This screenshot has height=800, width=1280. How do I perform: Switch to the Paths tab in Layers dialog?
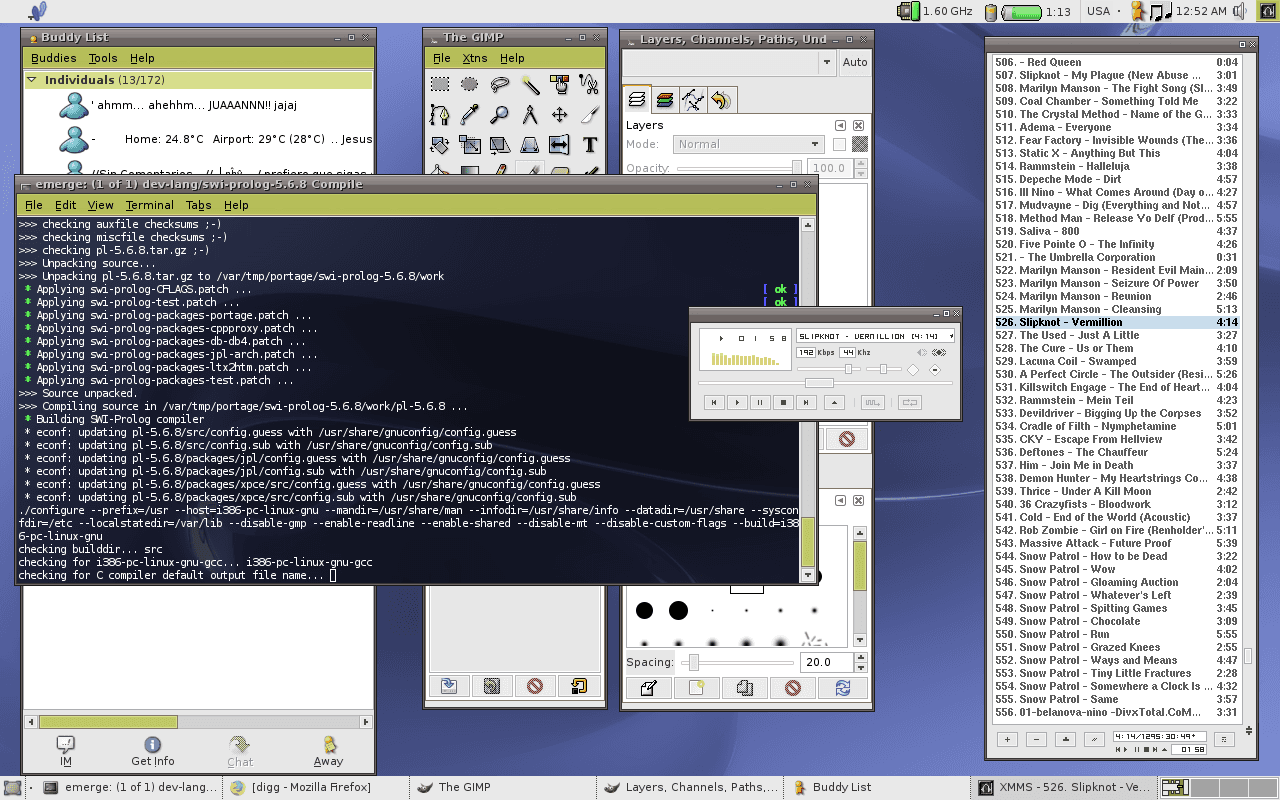tap(692, 99)
